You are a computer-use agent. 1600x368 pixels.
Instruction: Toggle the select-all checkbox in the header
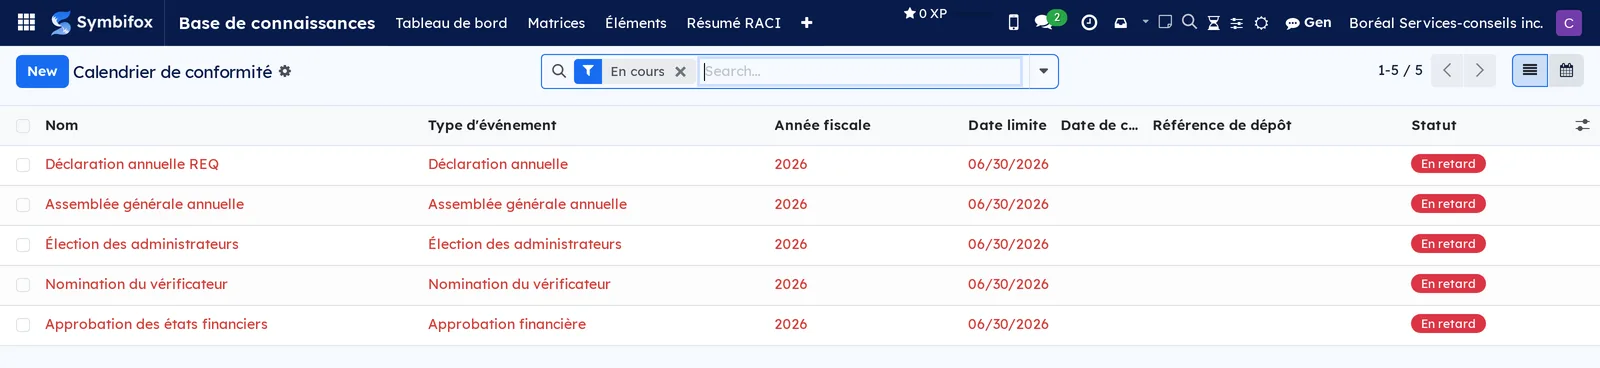[x=23, y=125]
